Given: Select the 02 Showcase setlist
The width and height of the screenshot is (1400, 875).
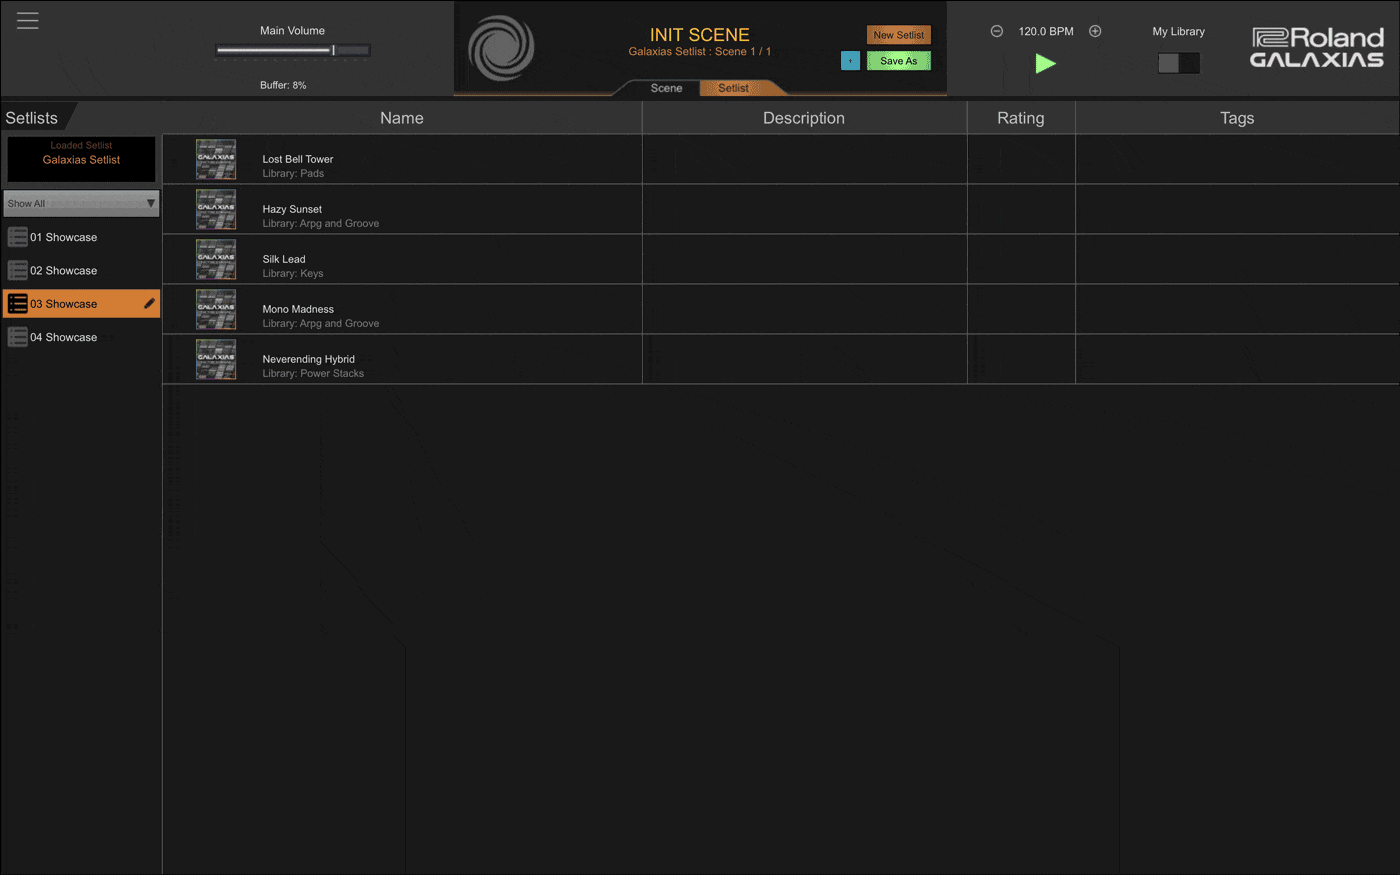Looking at the screenshot, I should point(81,271).
